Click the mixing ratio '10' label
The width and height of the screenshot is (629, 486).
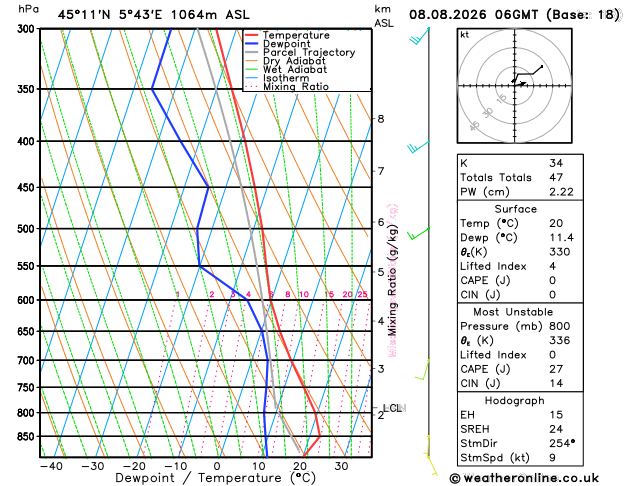(304, 294)
